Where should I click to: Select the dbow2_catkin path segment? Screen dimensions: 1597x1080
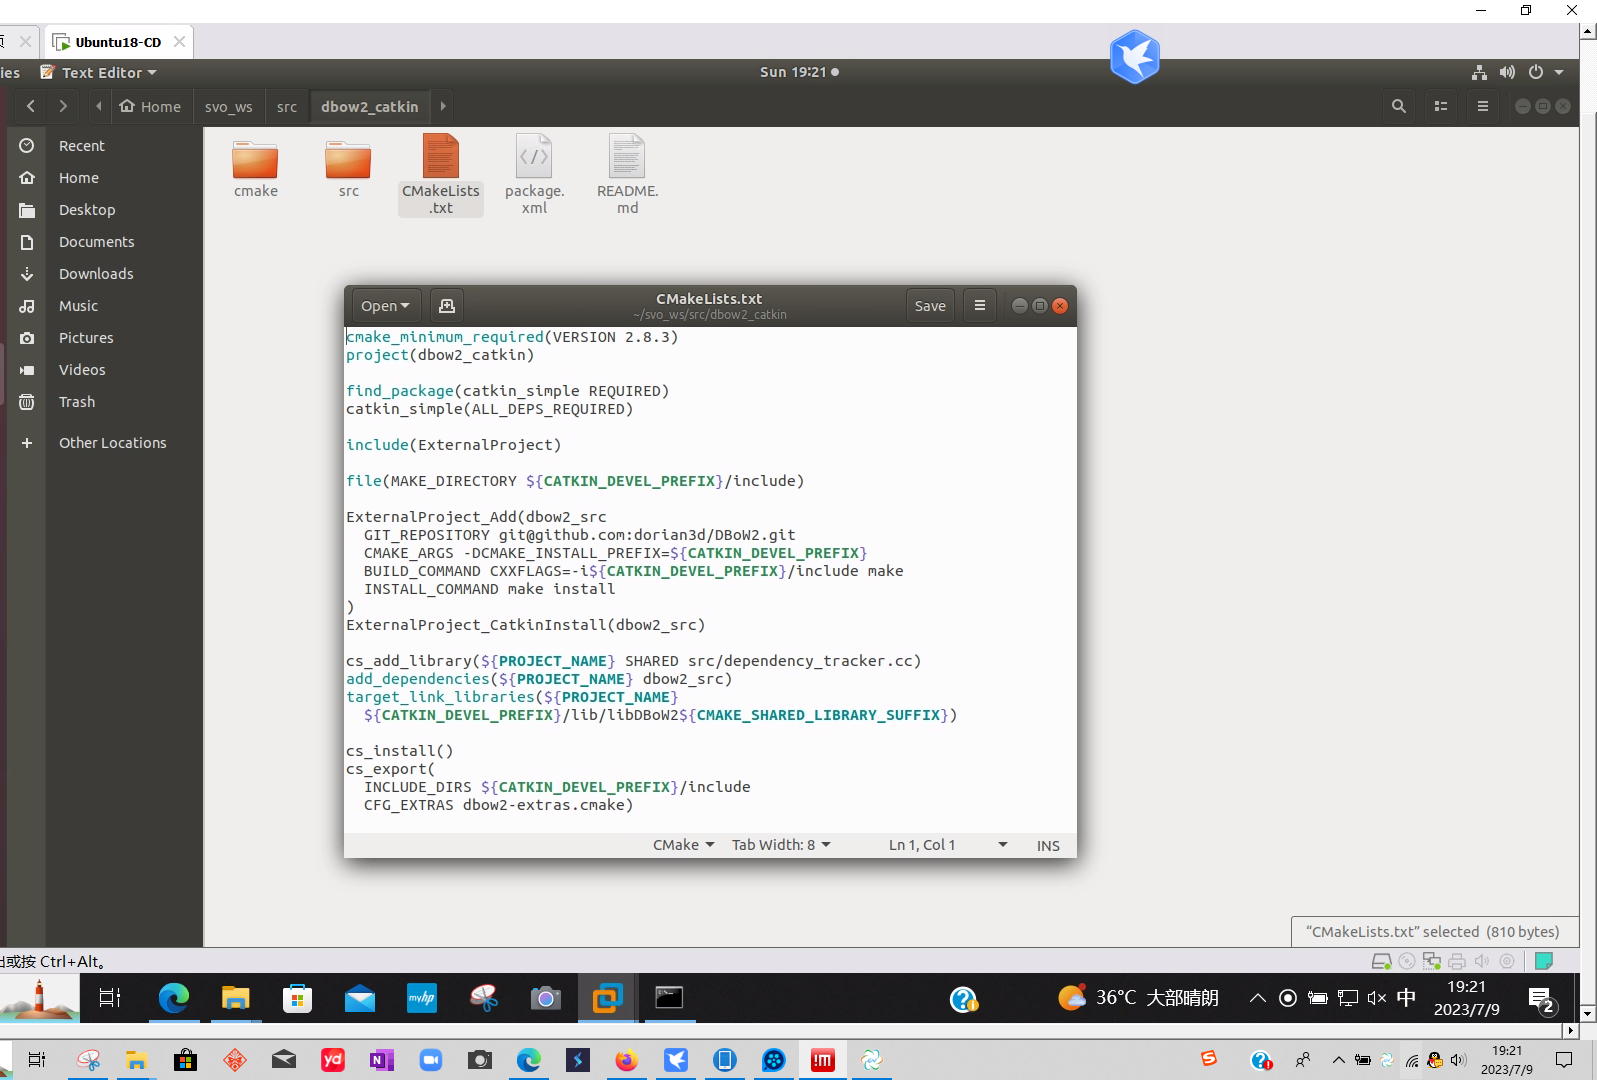[370, 106]
